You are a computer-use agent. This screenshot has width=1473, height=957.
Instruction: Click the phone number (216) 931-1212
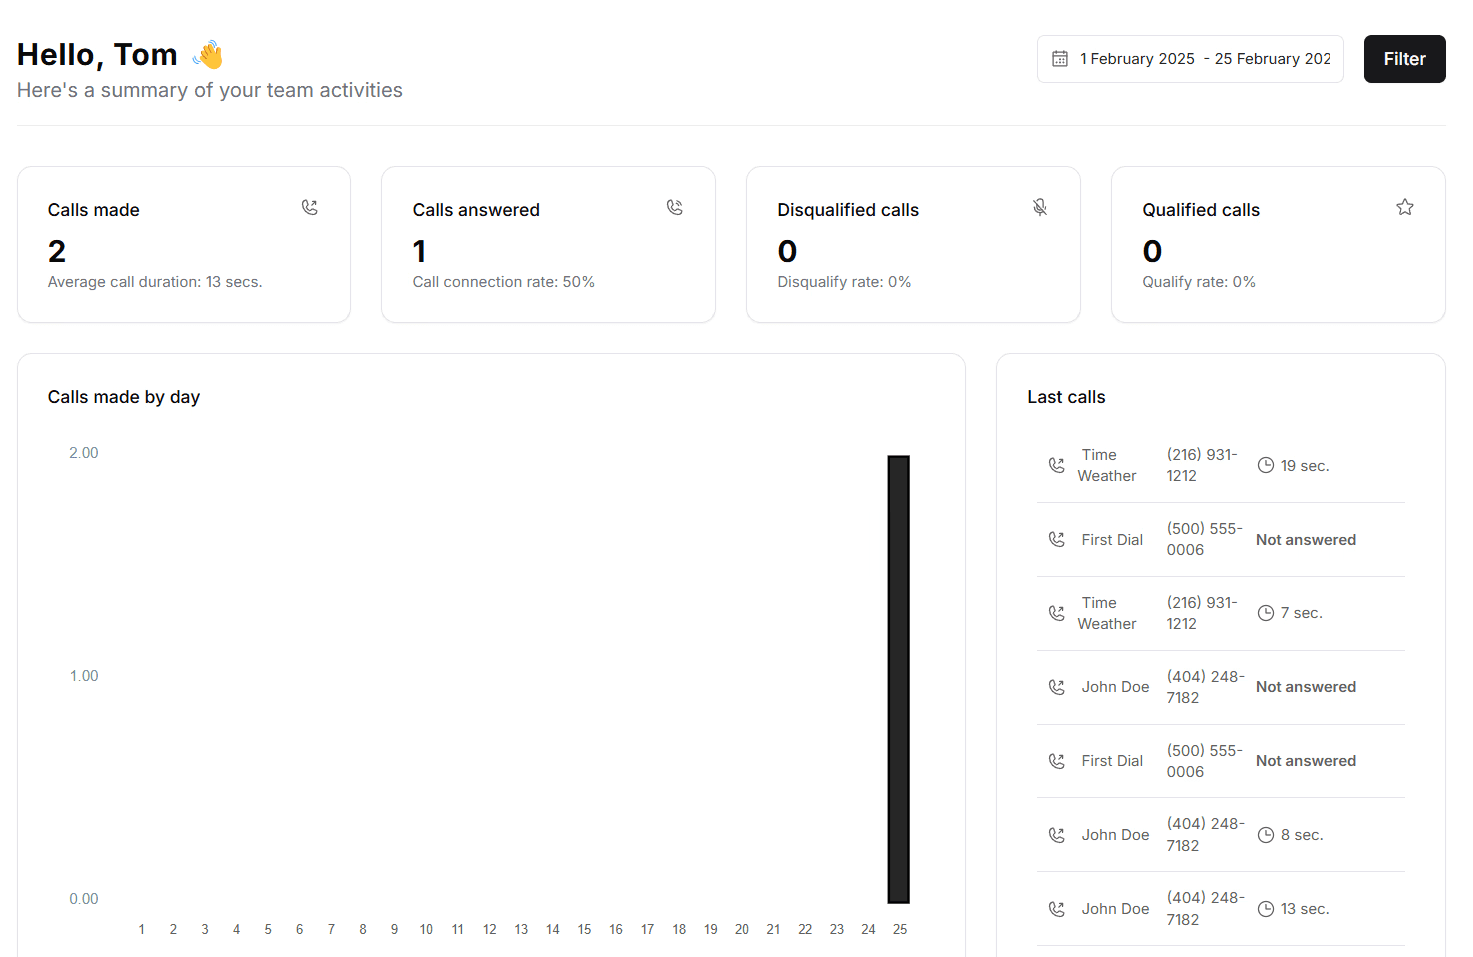(x=1202, y=465)
